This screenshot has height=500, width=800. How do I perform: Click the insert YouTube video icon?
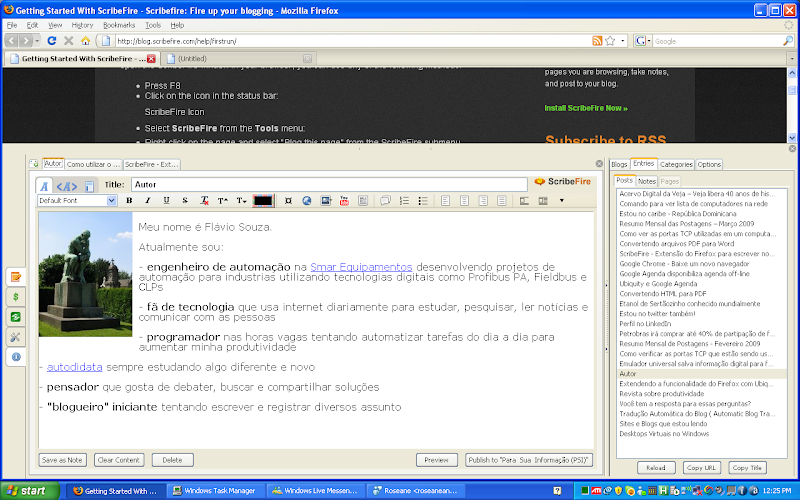[344, 201]
